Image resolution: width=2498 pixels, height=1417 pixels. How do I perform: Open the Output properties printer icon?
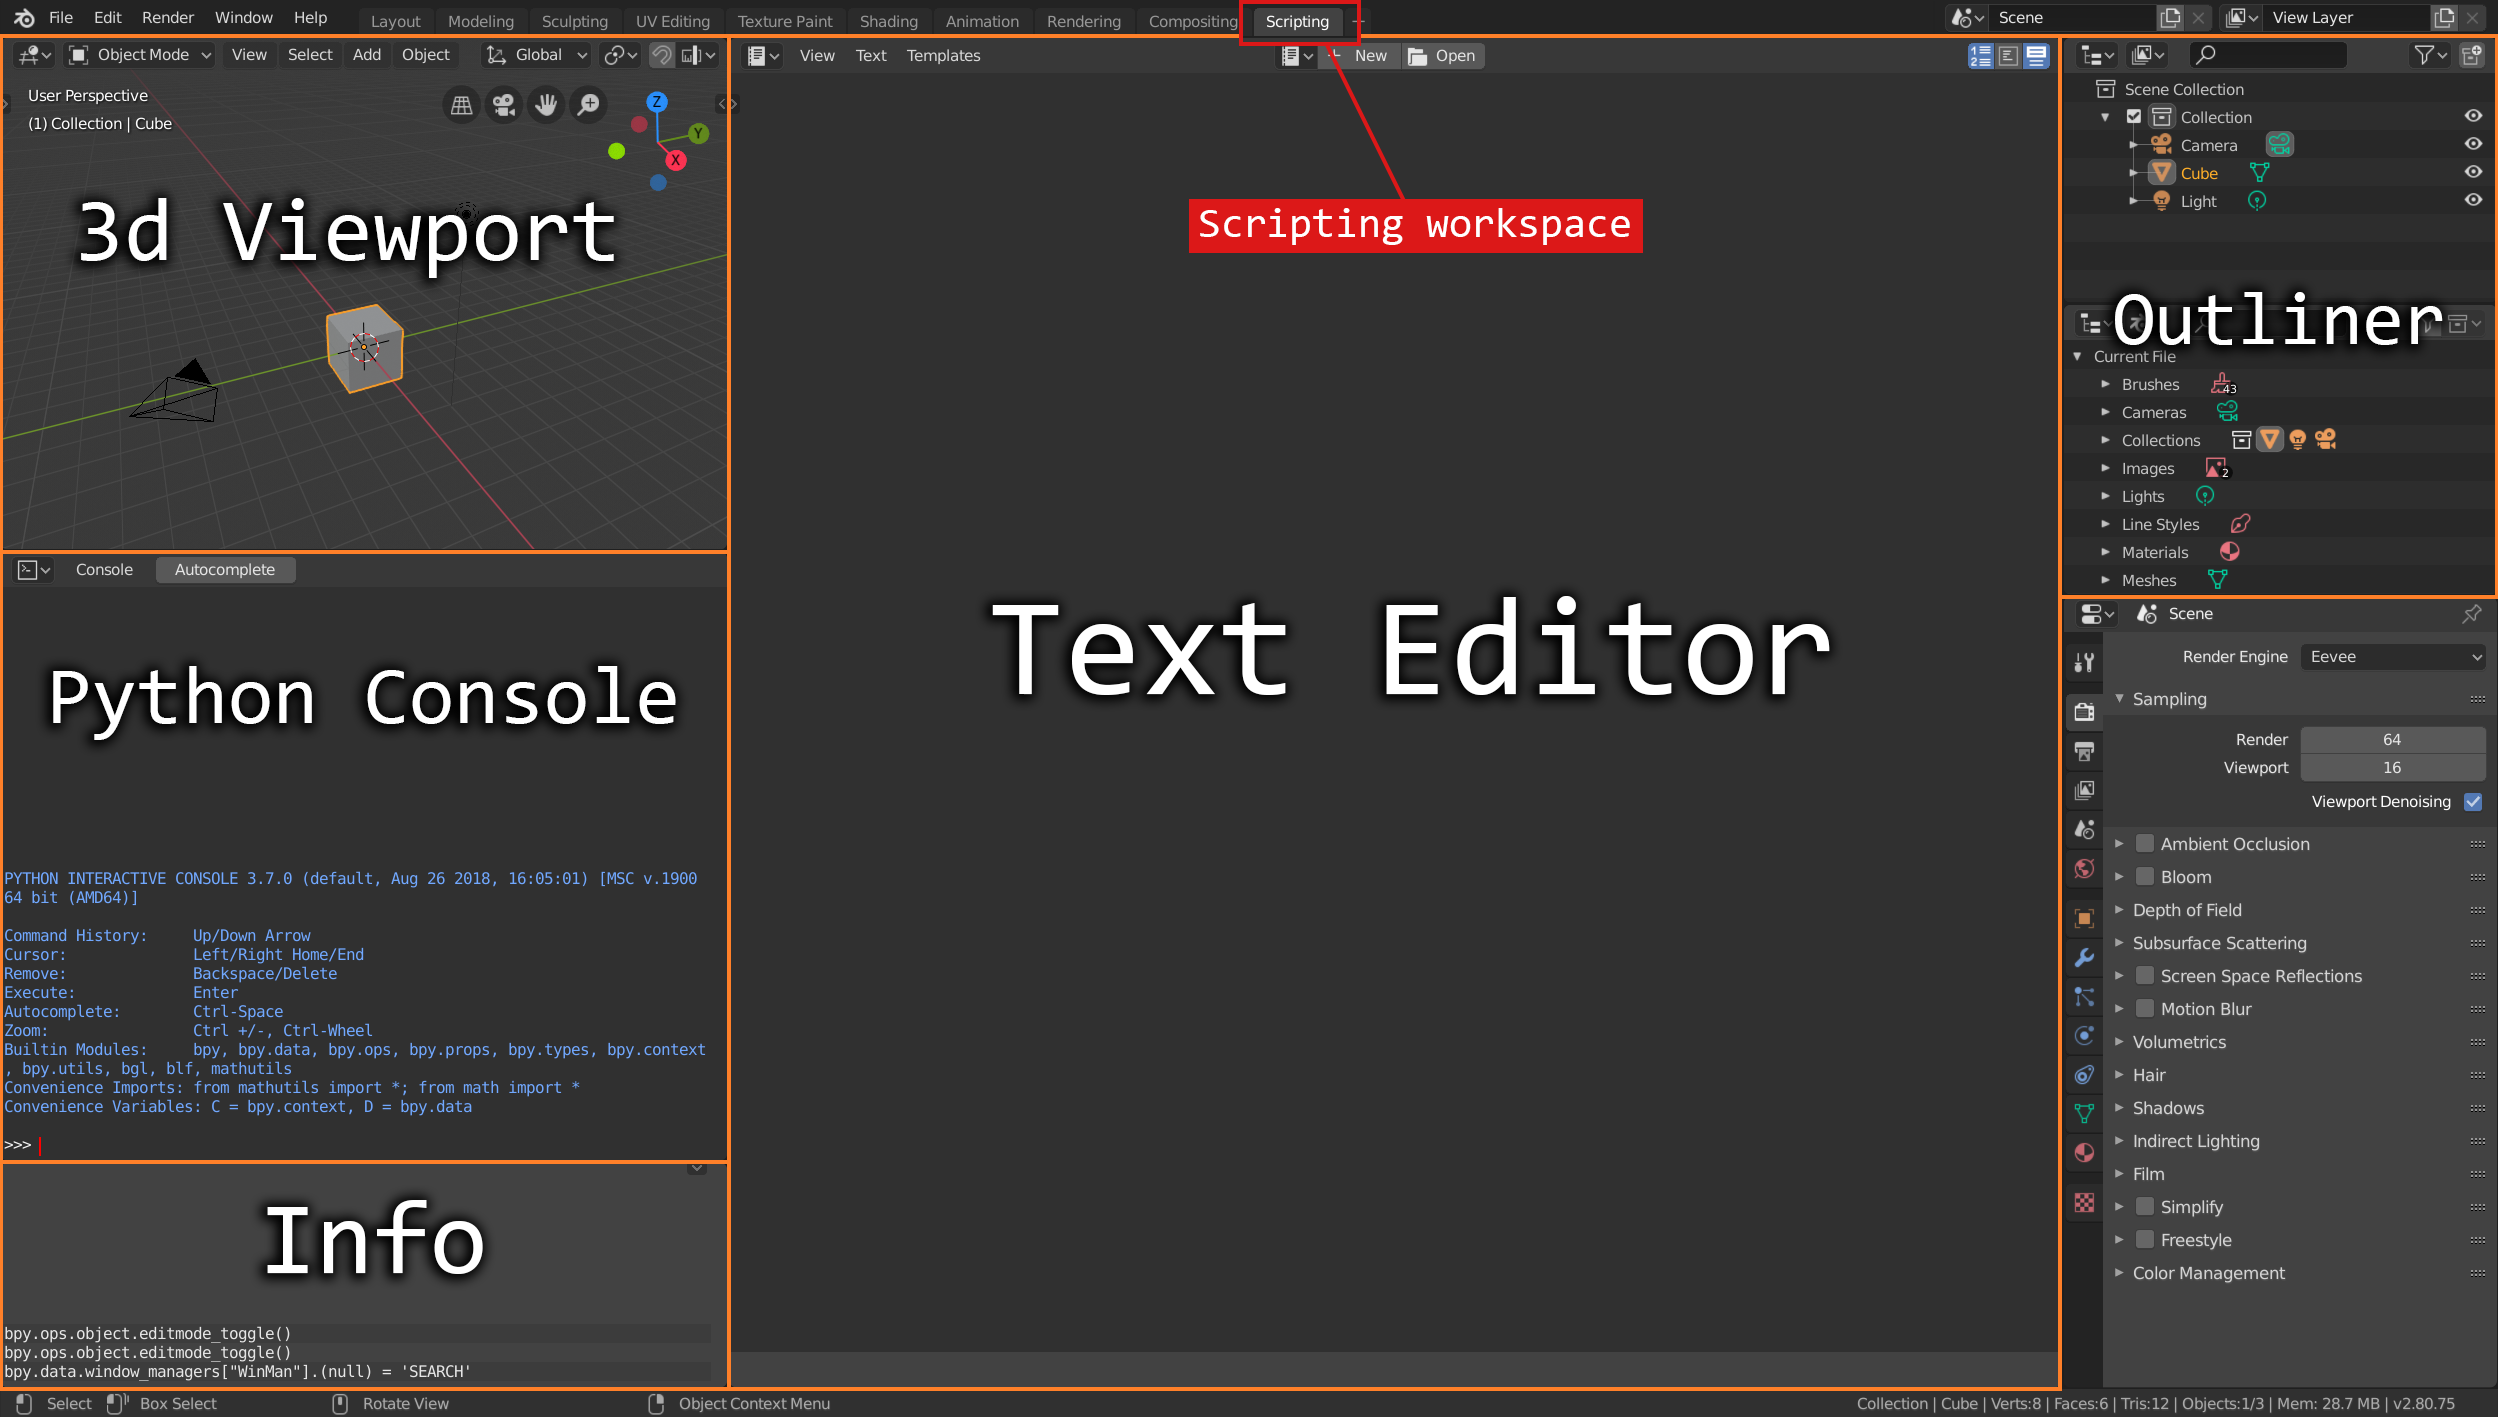point(2084,751)
